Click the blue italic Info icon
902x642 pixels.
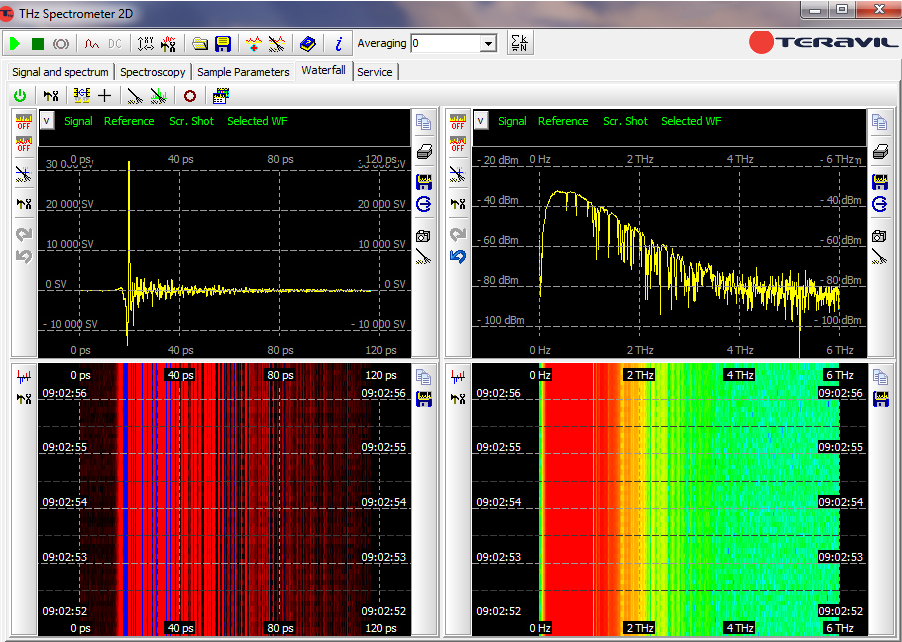point(339,44)
